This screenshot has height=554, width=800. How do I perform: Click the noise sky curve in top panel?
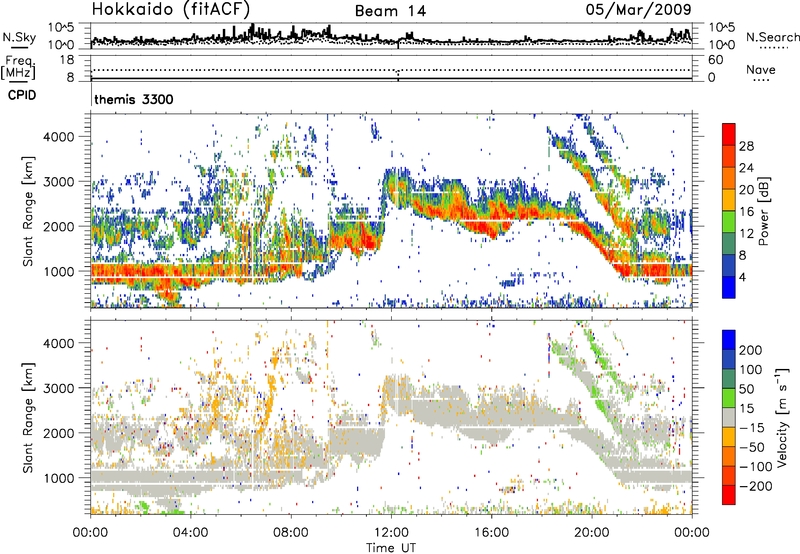(x=392, y=38)
